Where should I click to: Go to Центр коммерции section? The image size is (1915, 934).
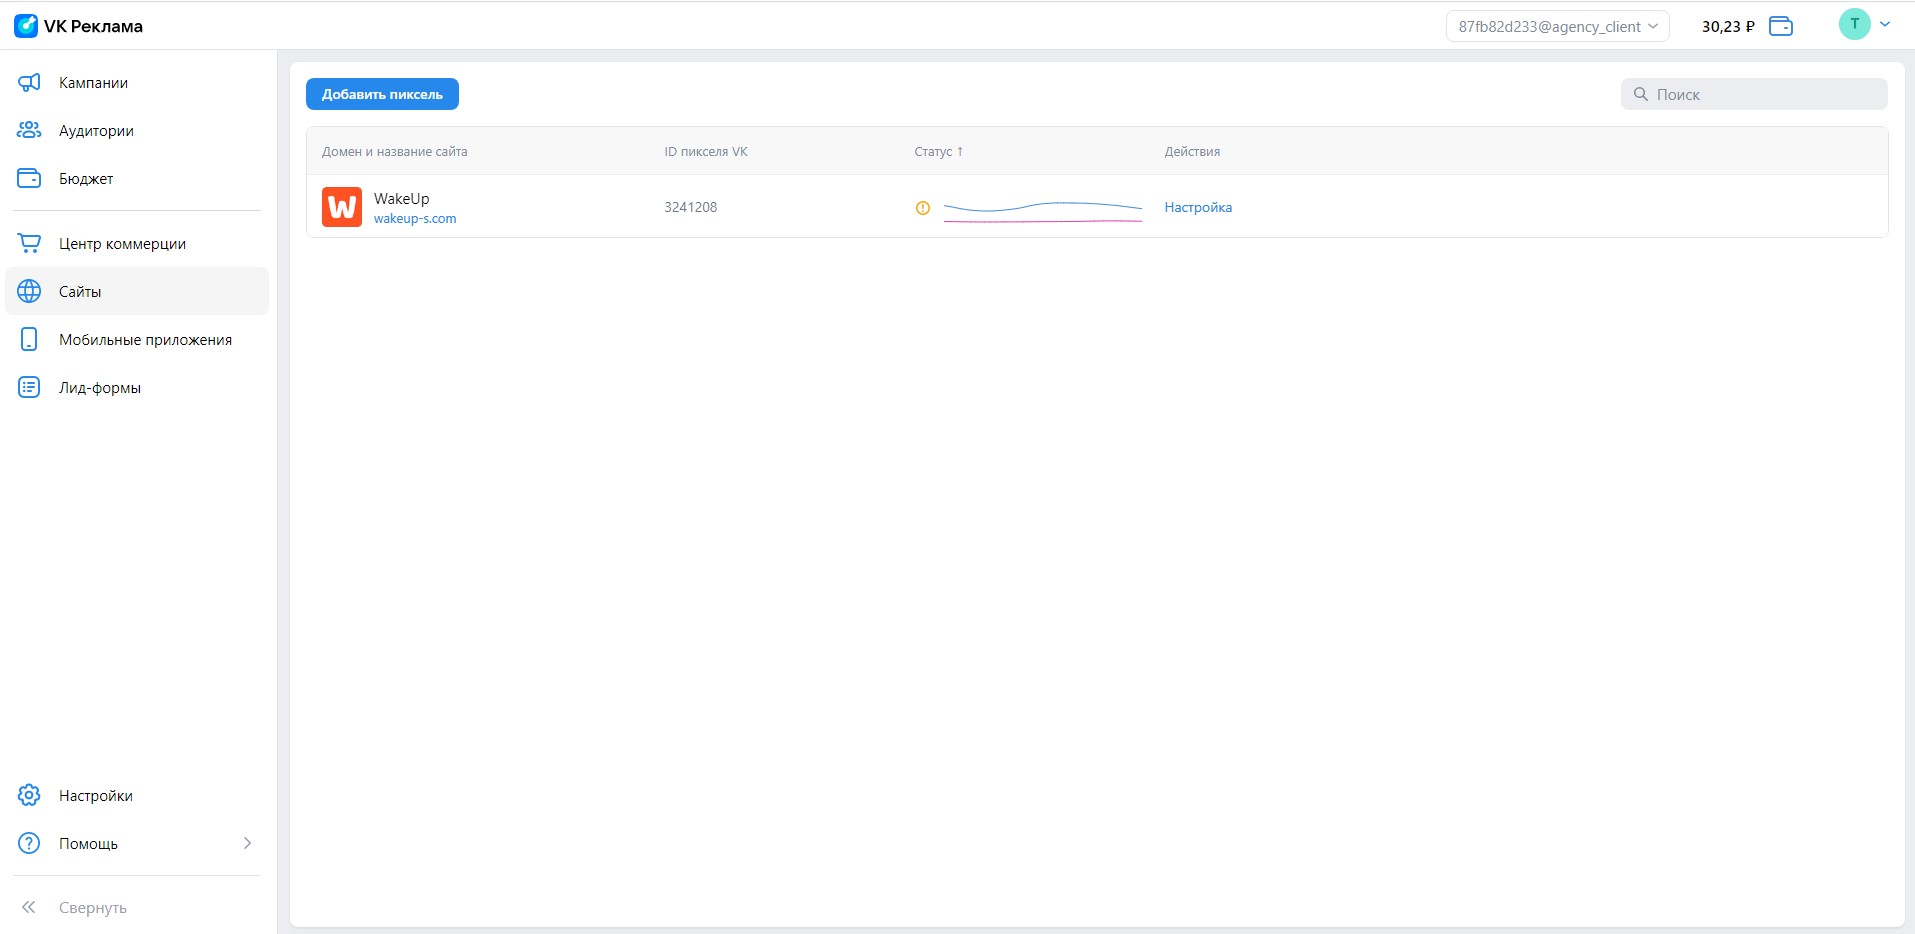(122, 244)
